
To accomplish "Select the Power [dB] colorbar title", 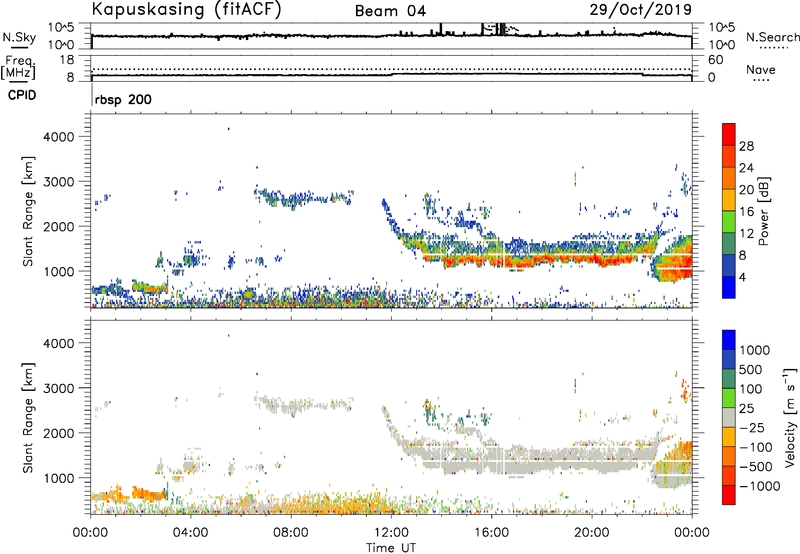I will 764,211.
